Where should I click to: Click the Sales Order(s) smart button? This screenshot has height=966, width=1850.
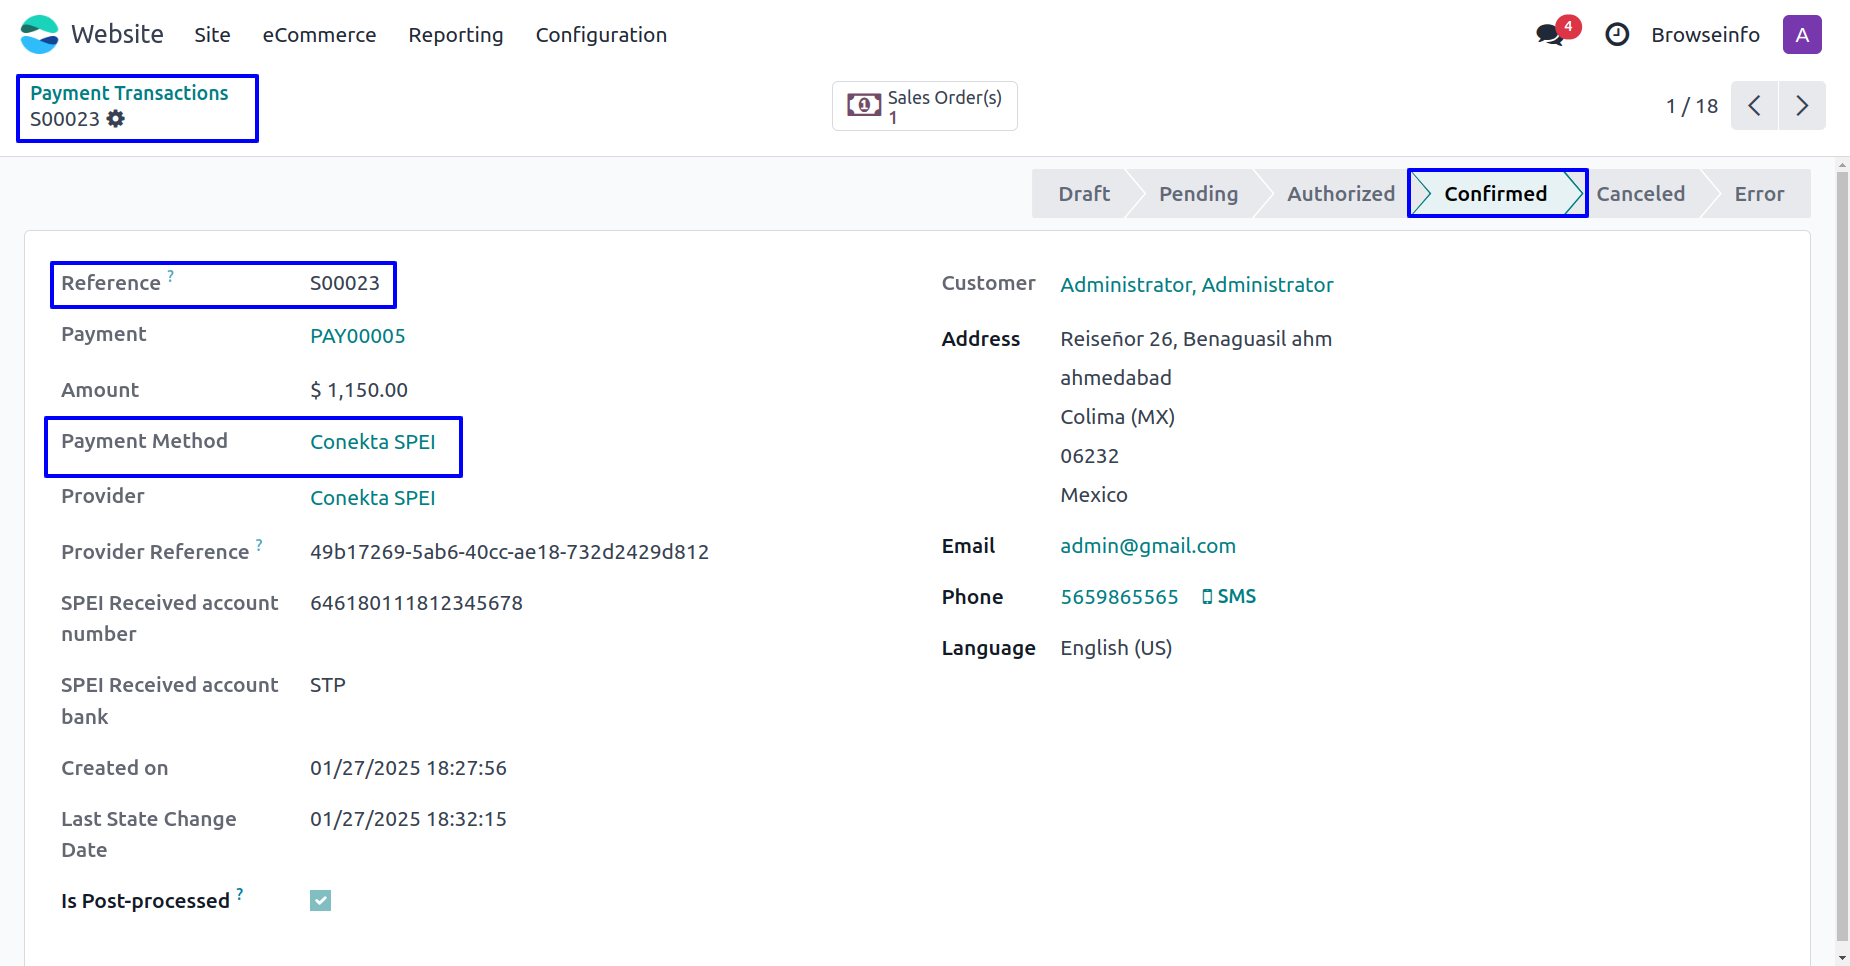(924, 106)
